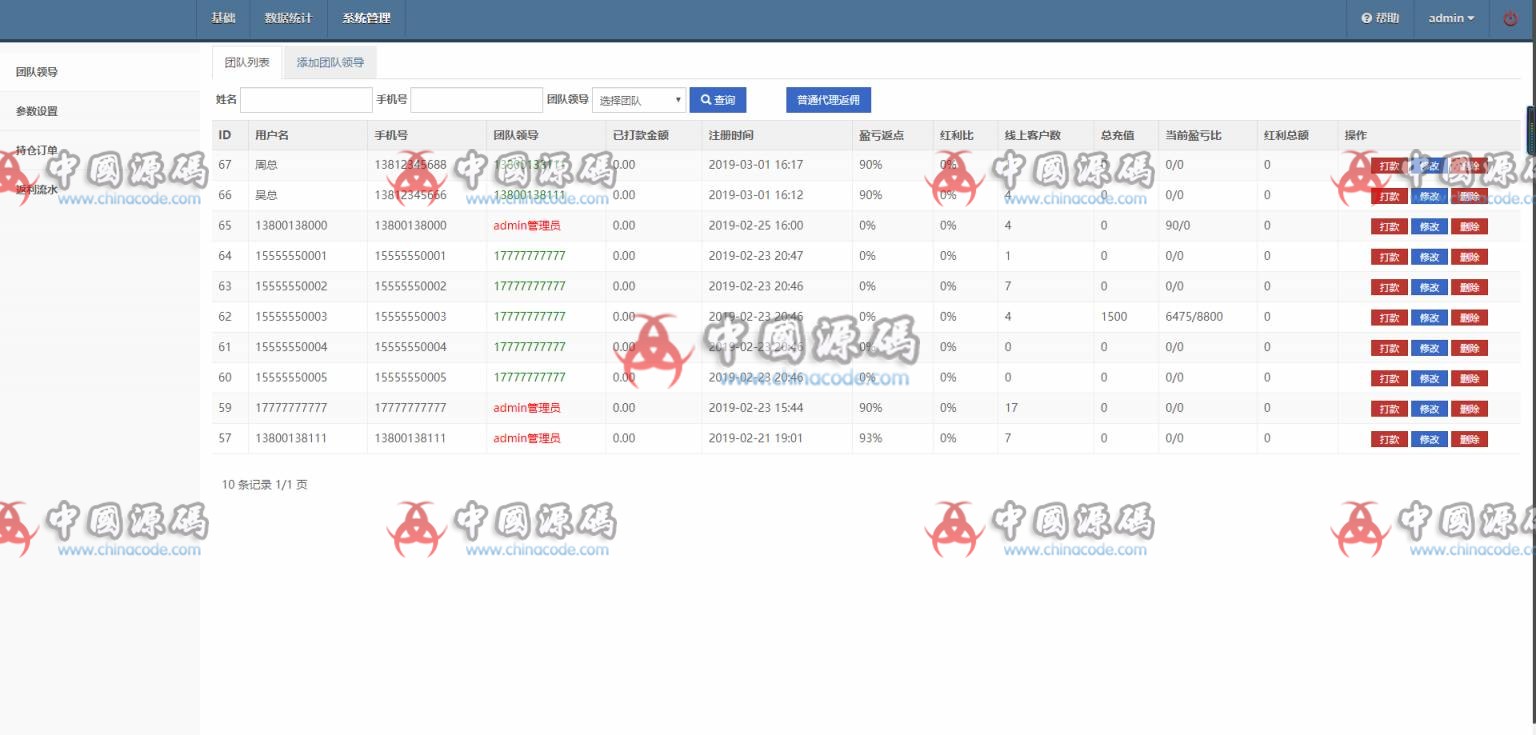Open the 系统管理 menu
1536x735 pixels.
[365, 18]
